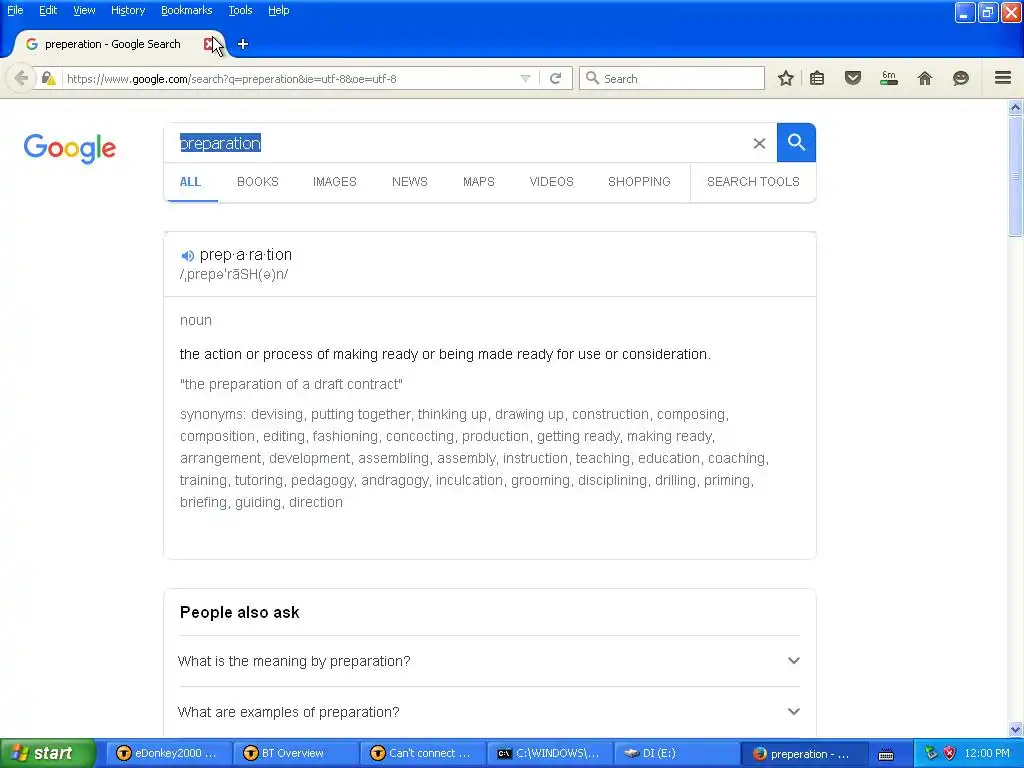Image resolution: width=1024 pixels, height=768 pixels.
Task: Click the 'People also ask' heading
Action: point(240,613)
